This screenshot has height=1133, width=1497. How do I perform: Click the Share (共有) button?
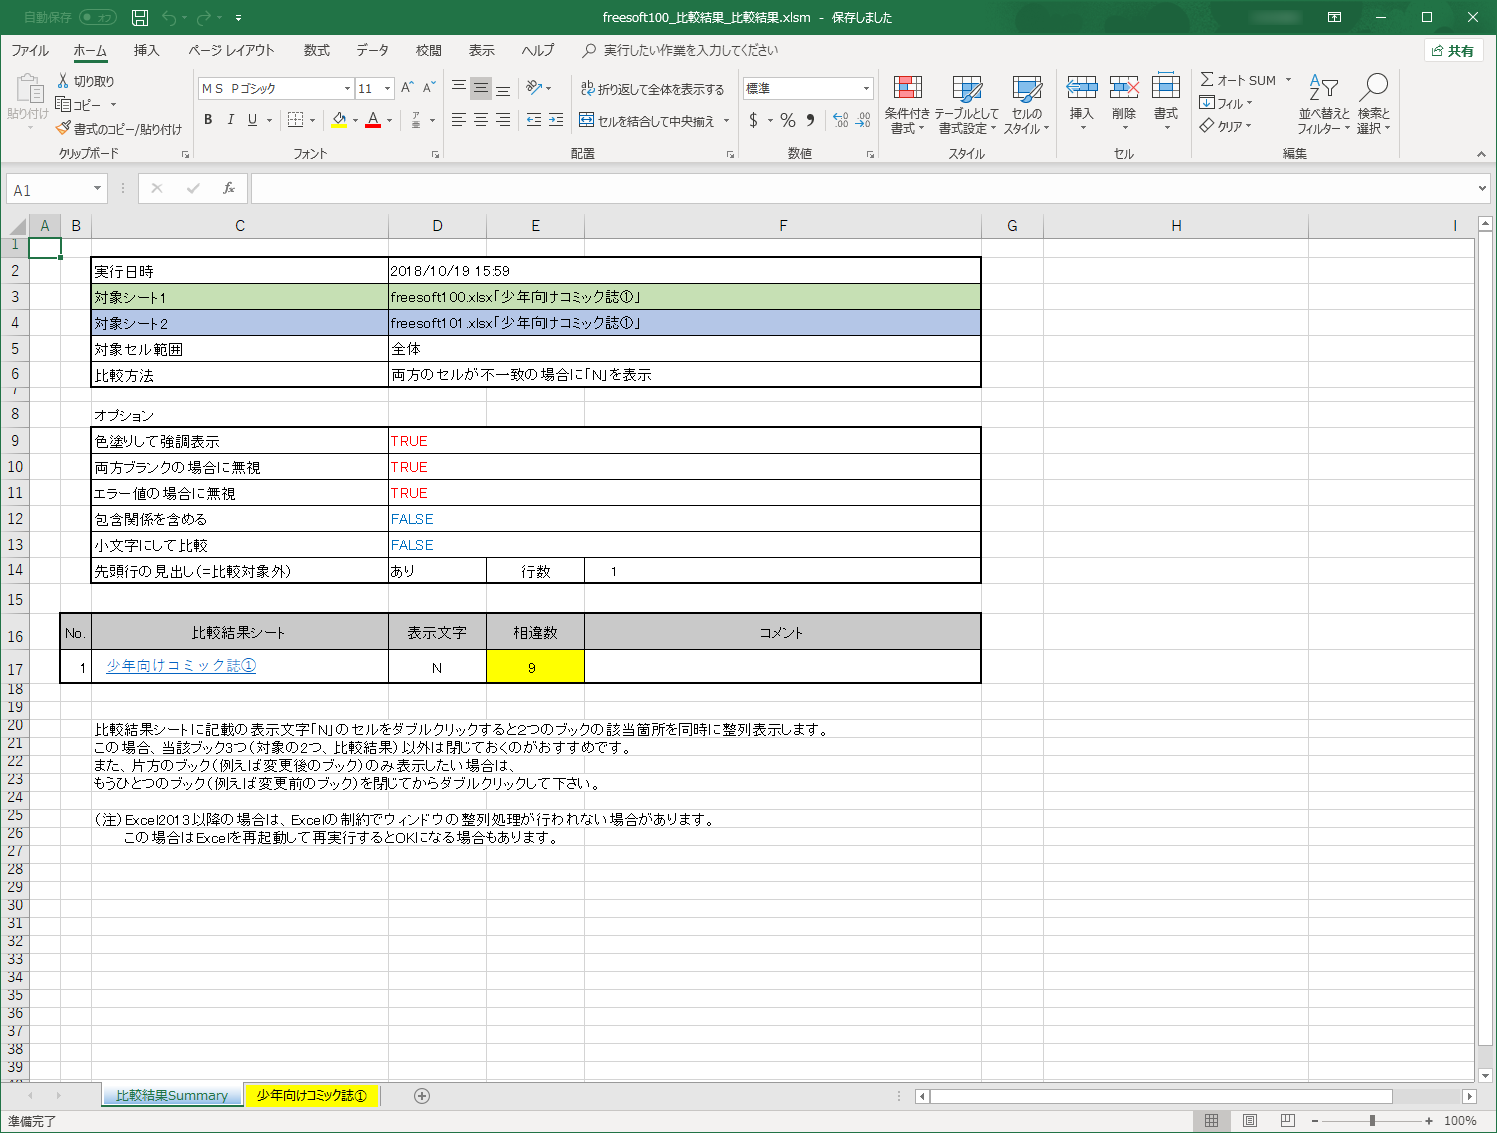1453,51
